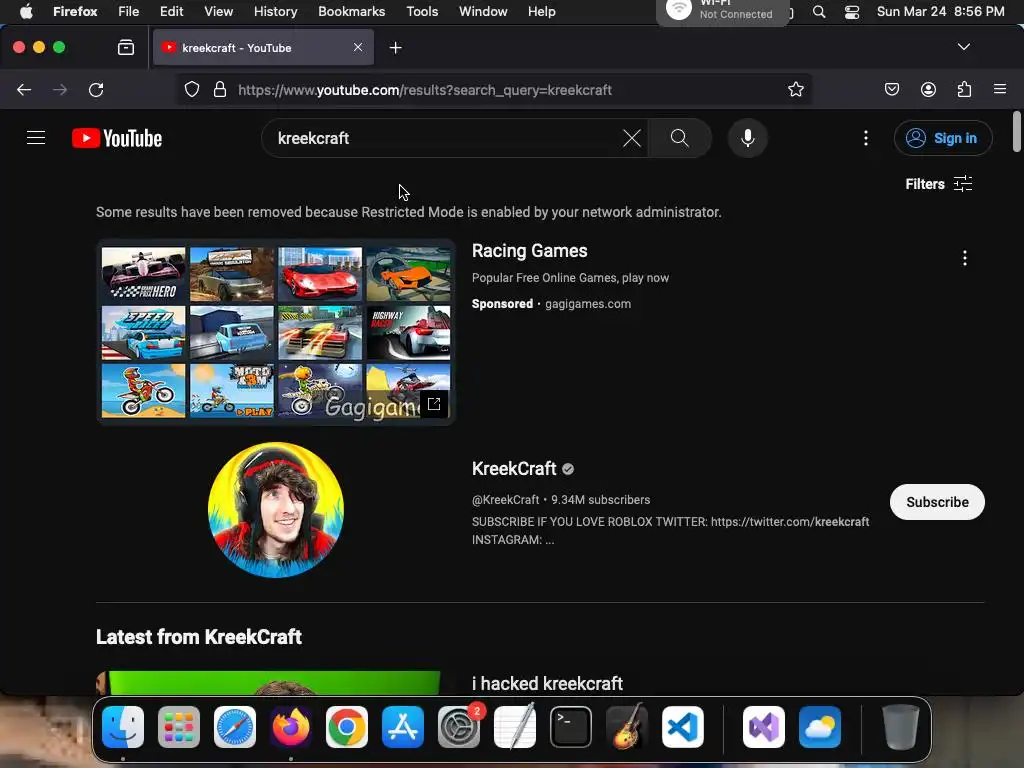Launch Finder from the Dock
The image size is (1024, 768).
(x=123, y=727)
